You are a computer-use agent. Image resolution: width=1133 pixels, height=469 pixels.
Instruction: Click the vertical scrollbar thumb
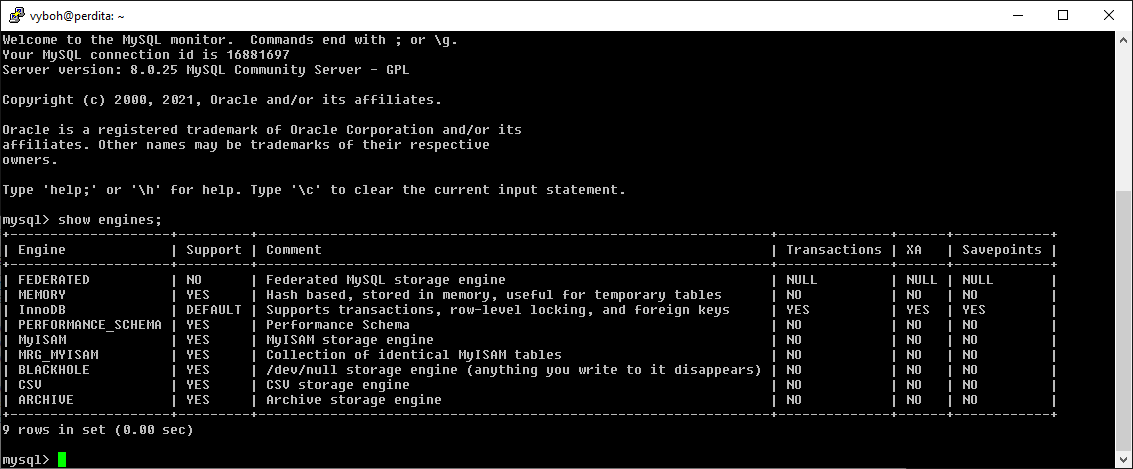coord(1124,321)
